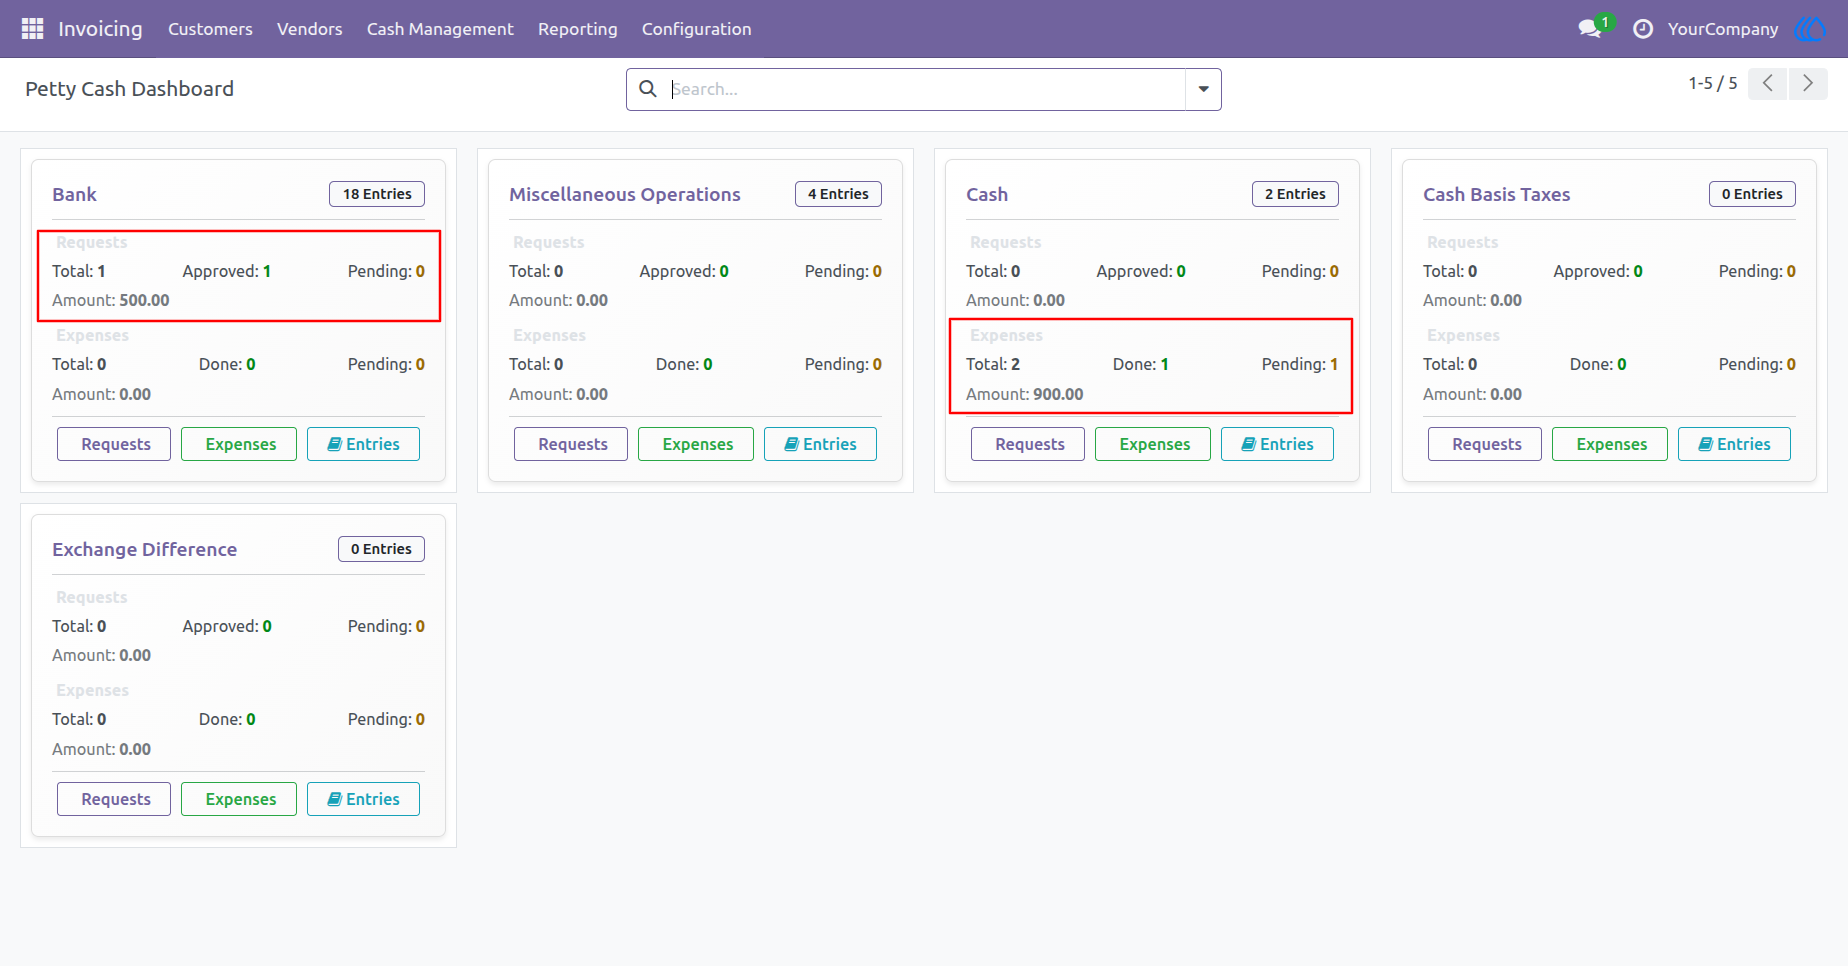Open the Vendors menu
The width and height of the screenshot is (1848, 966).
coord(310,29)
